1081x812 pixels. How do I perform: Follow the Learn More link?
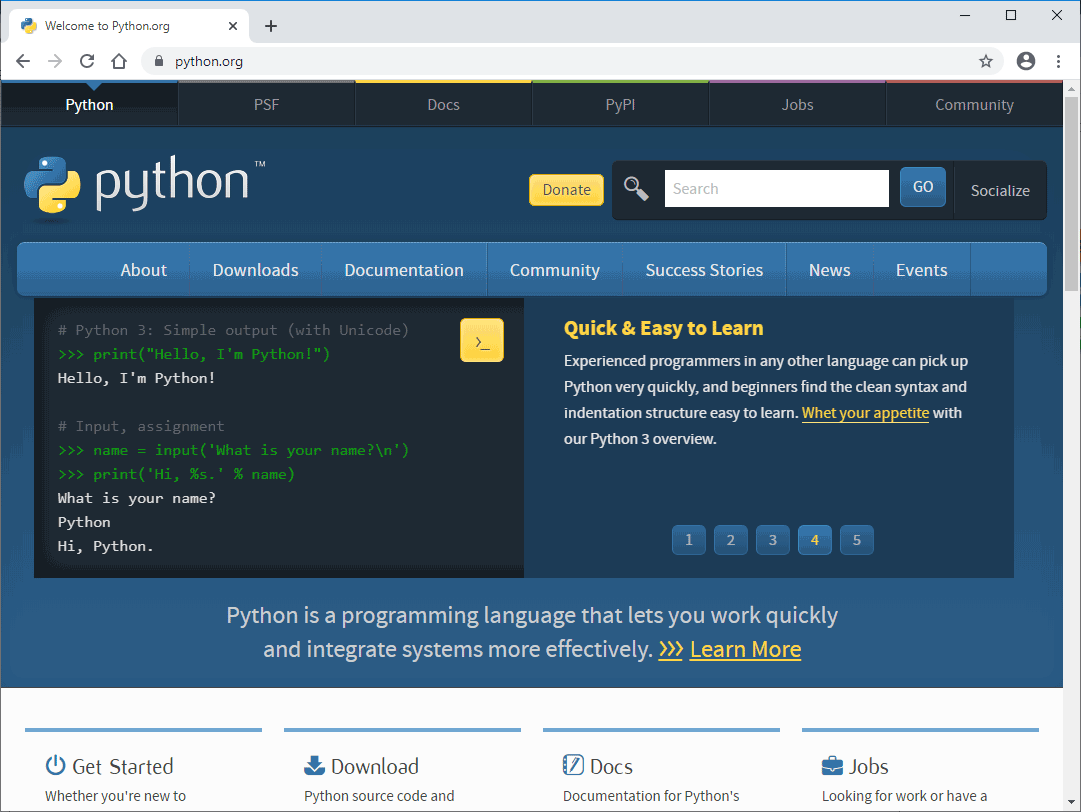(745, 649)
